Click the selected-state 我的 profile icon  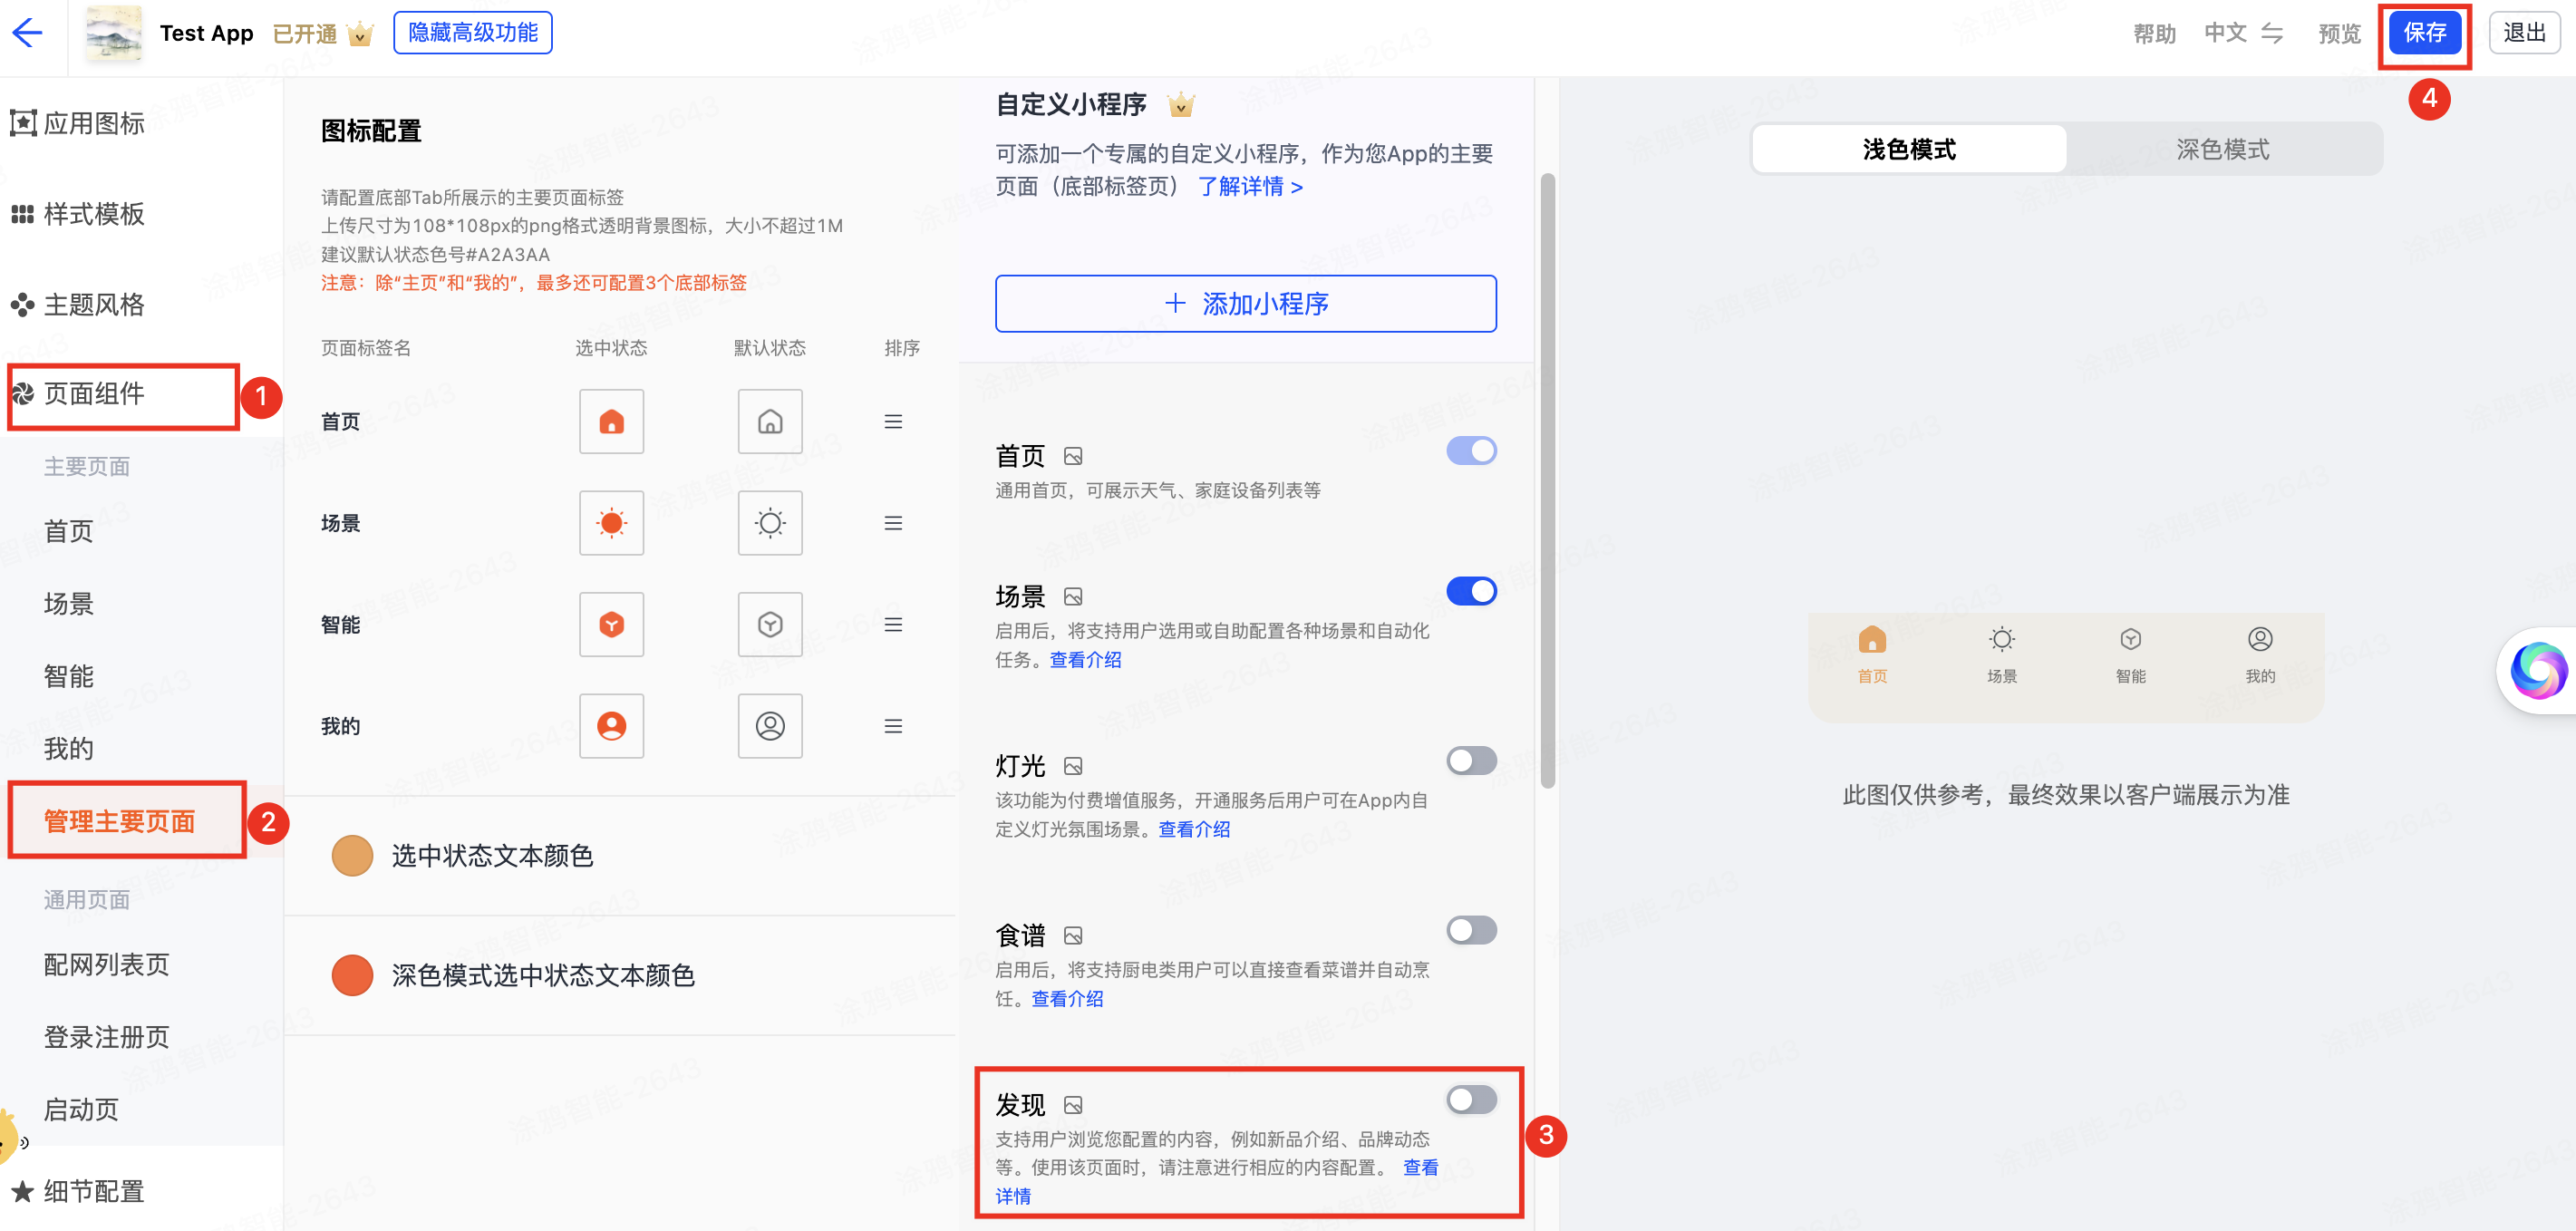point(611,726)
